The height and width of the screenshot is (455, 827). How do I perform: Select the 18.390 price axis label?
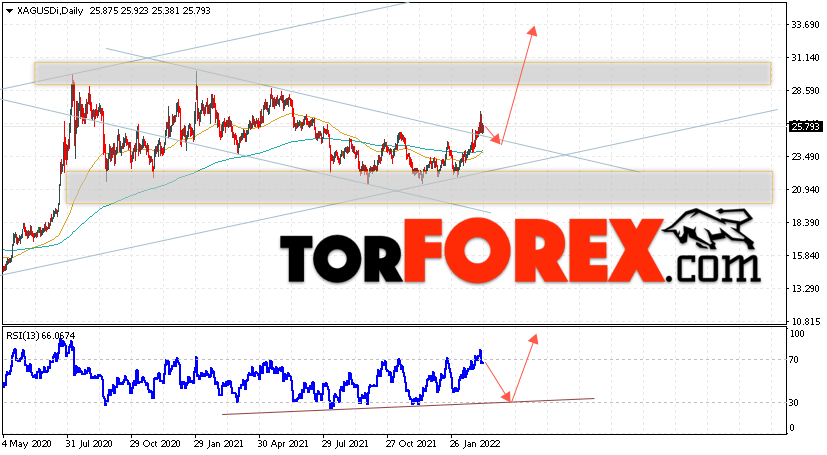(805, 223)
